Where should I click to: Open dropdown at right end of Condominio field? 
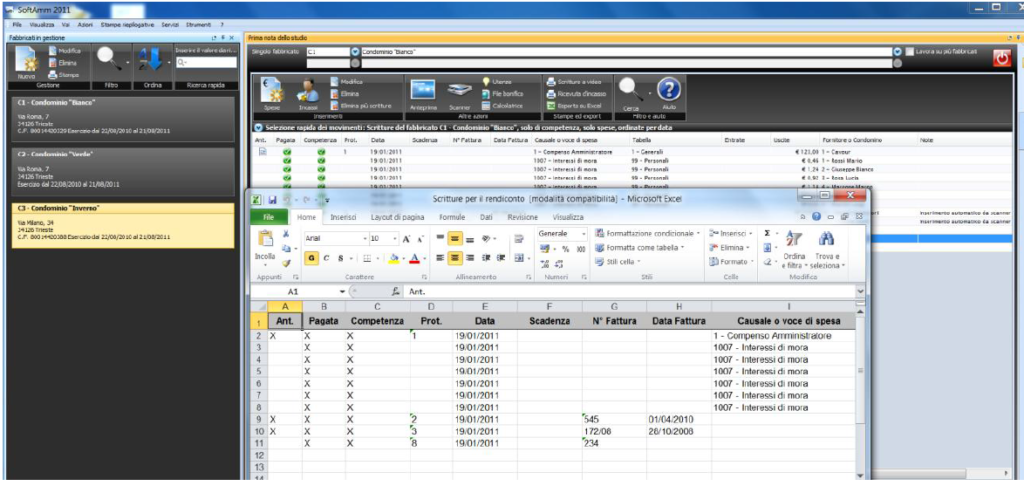897,52
